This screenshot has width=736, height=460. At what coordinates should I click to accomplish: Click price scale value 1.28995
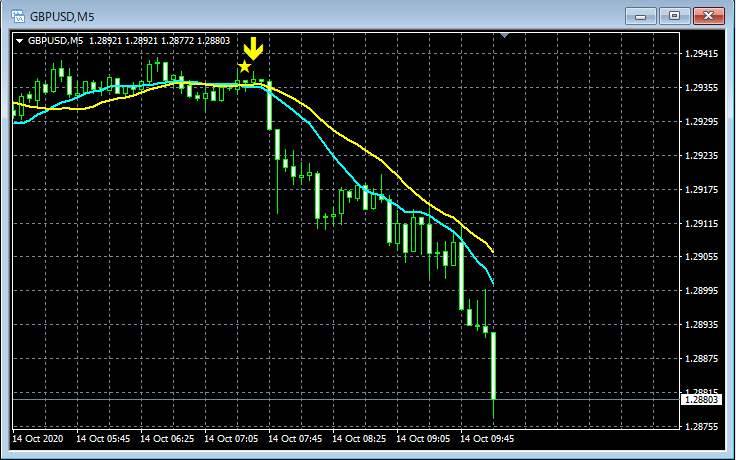(x=701, y=291)
